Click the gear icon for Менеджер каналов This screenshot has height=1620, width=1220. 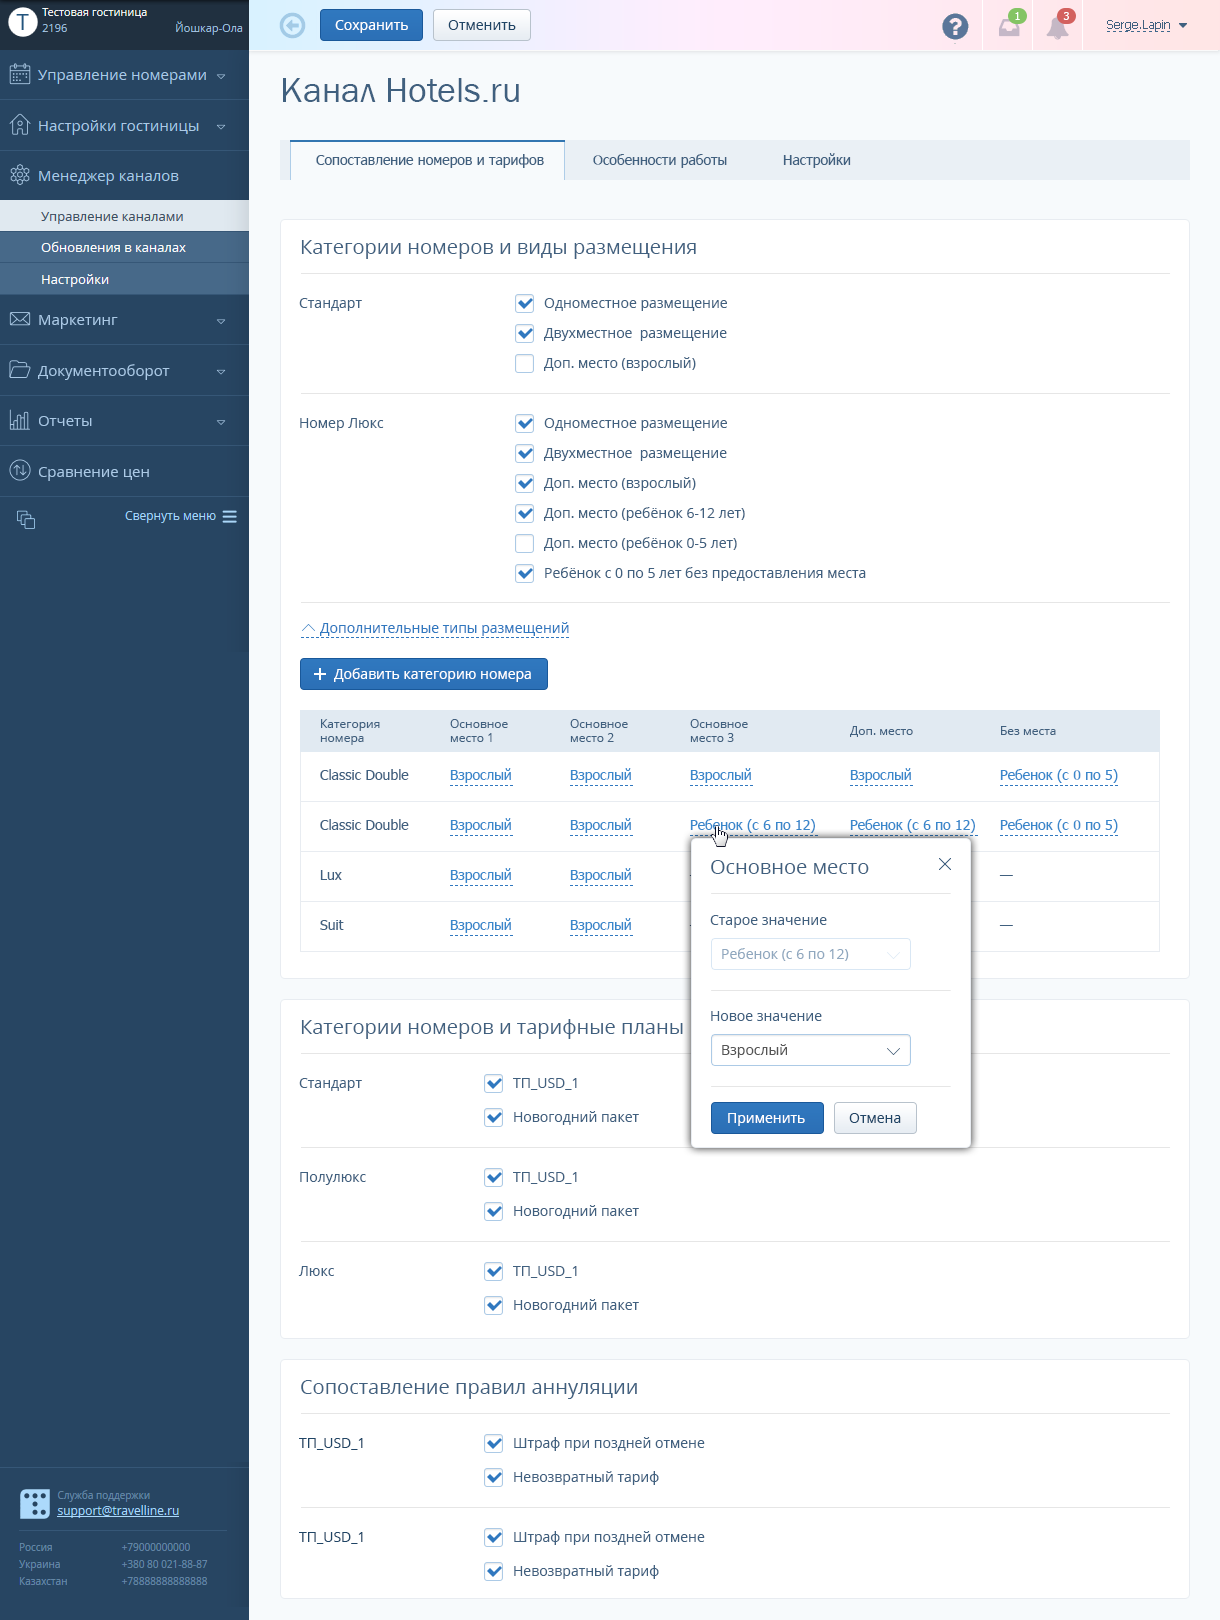click(20, 175)
